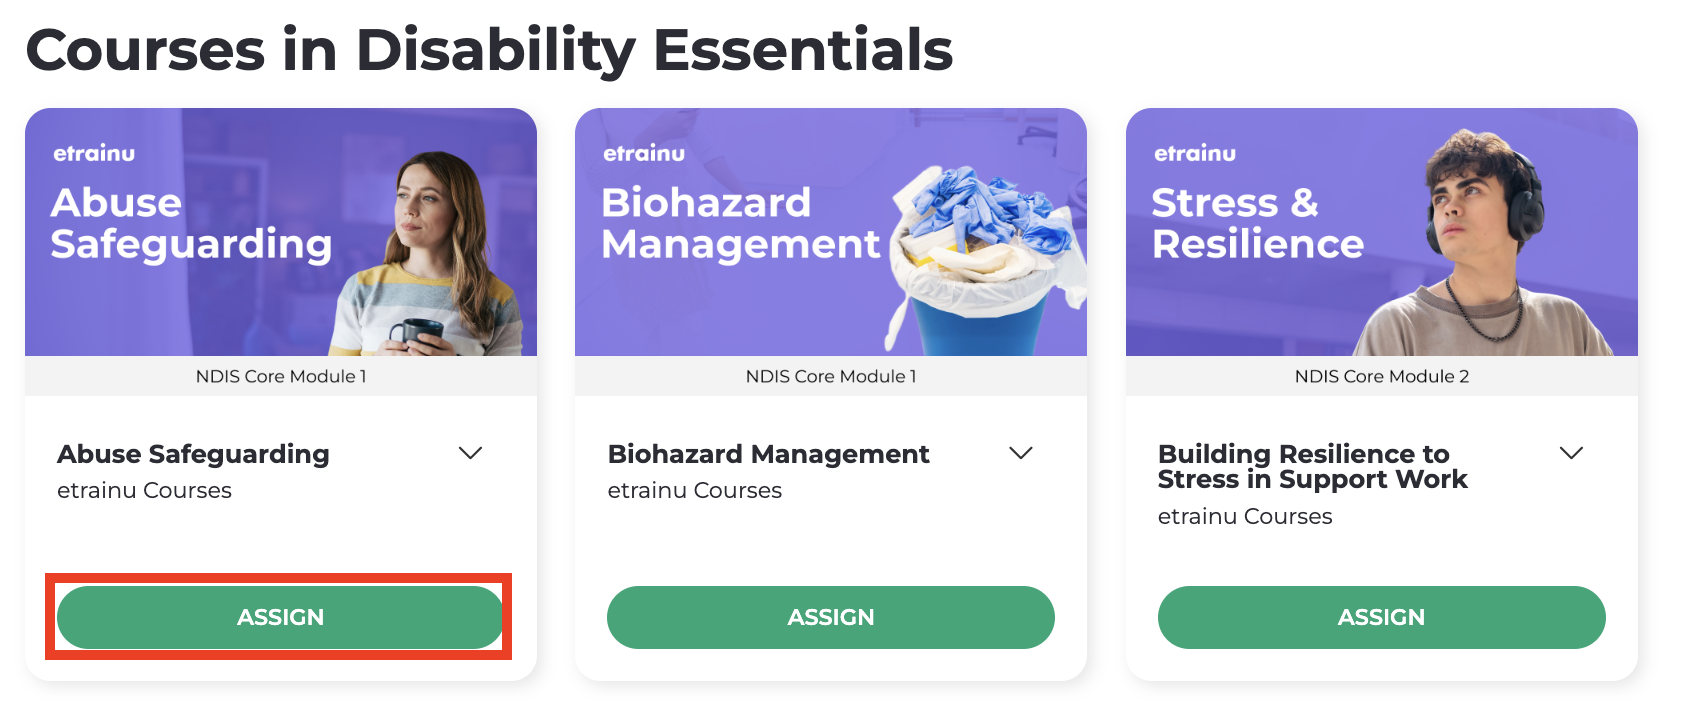Assign the Abuse Safeguarding course
Viewport: 1692px width, 728px height.
(280, 617)
